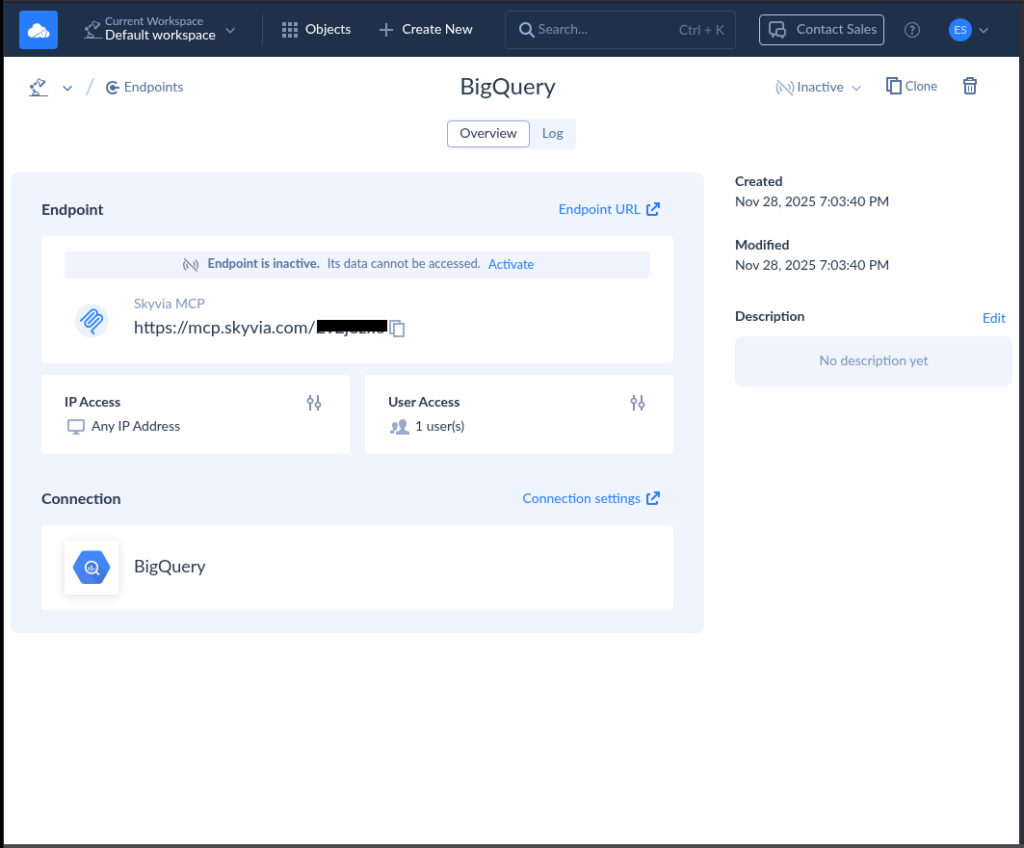The width and height of the screenshot is (1024, 848).
Task: Click the Skyvia cloud logo
Action: point(38,29)
